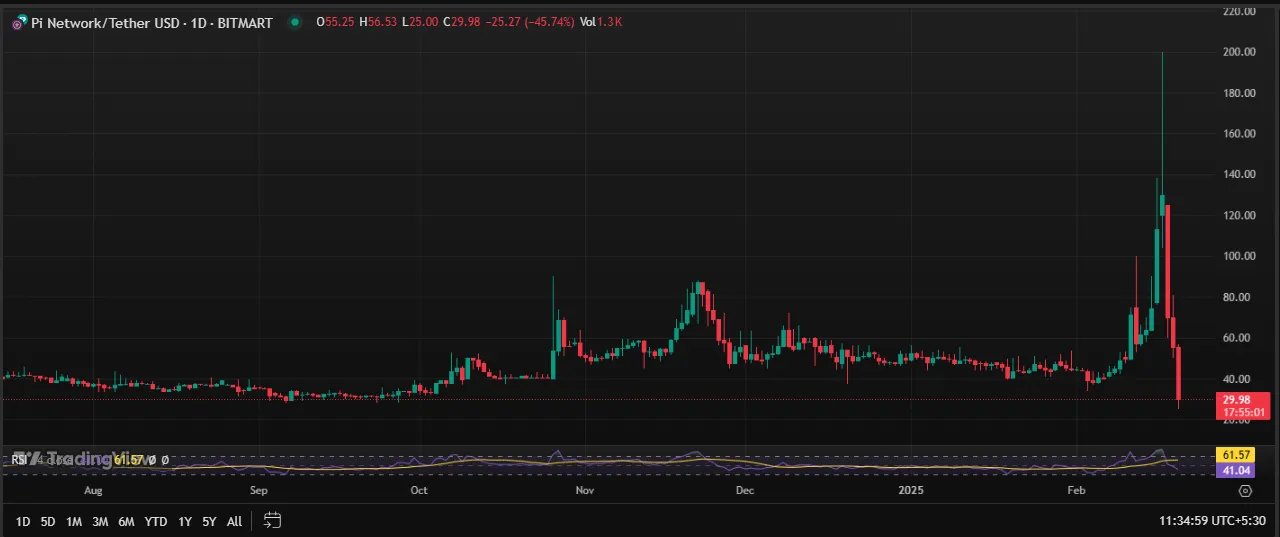Select the 5D time range

pyautogui.click(x=48, y=521)
